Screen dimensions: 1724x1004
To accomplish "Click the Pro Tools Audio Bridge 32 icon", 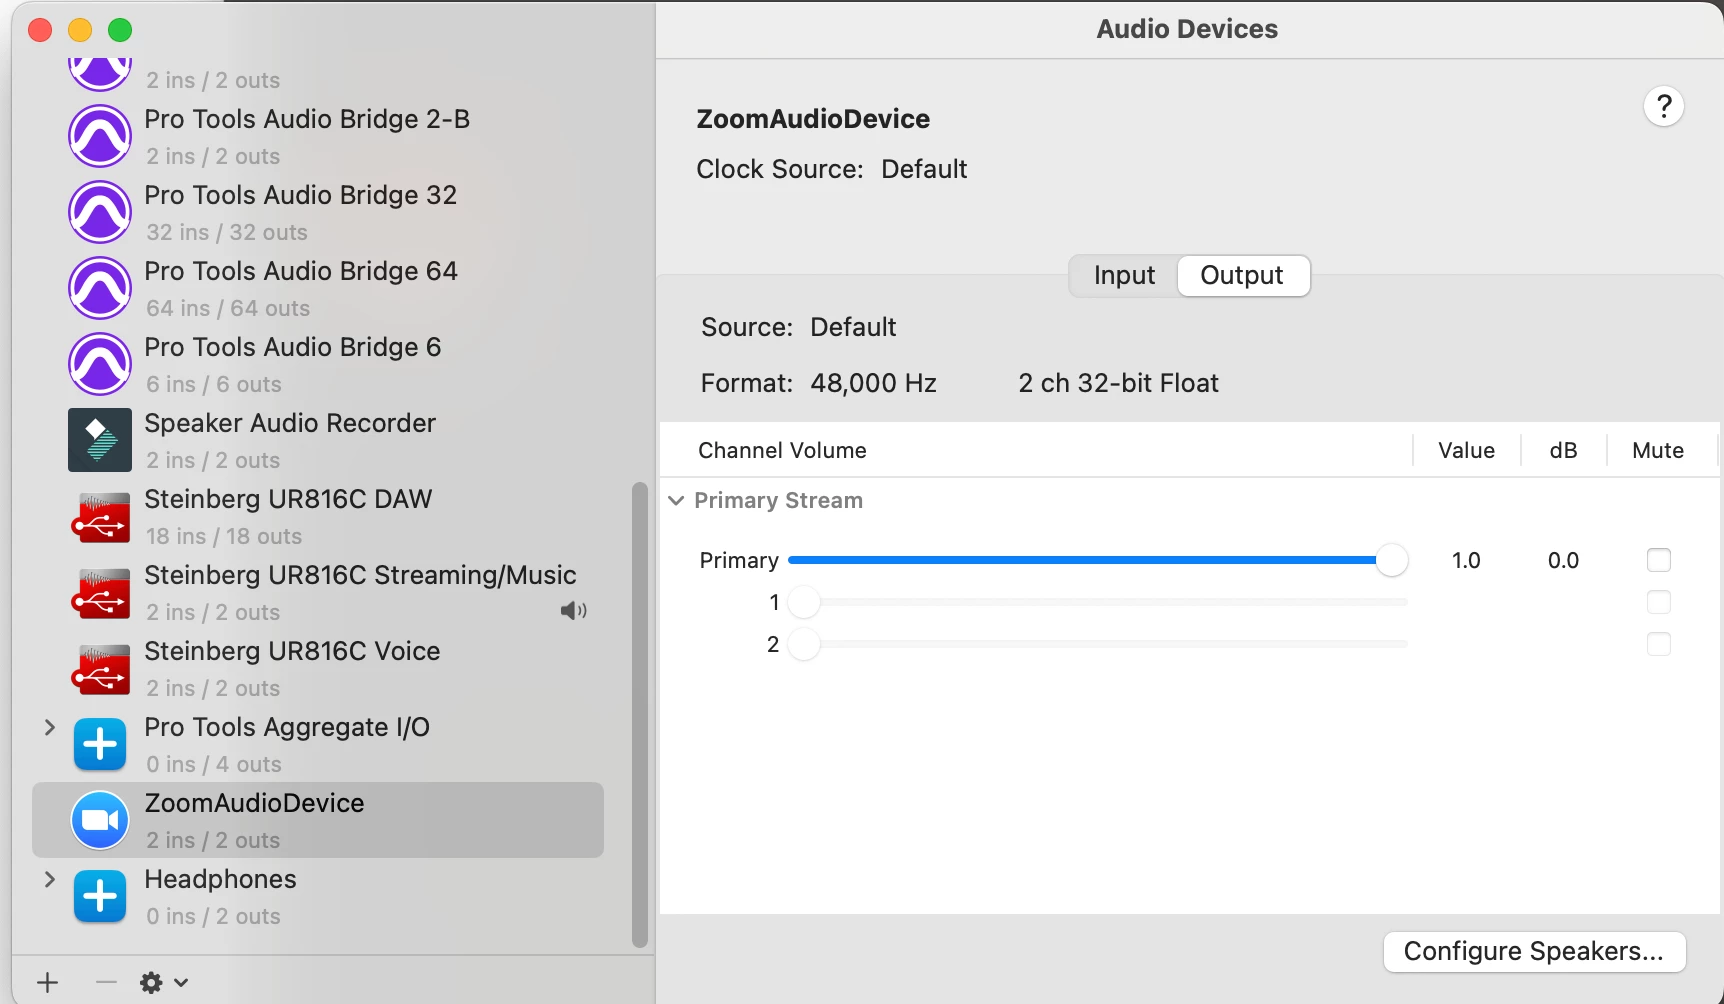I will (100, 212).
